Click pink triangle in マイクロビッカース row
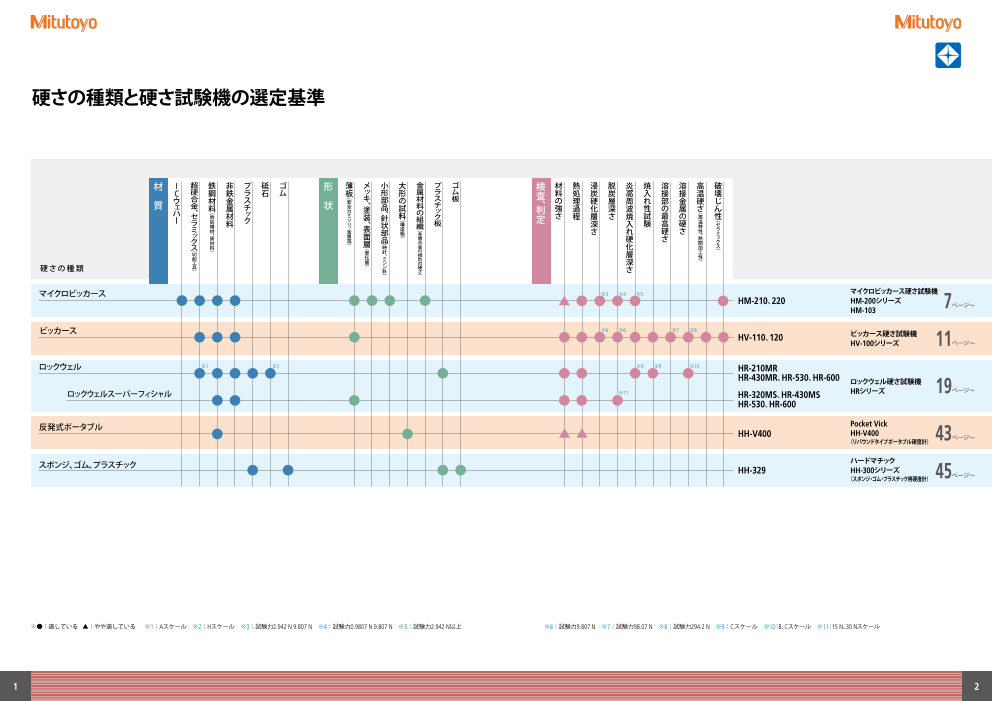 pyautogui.click(x=564, y=301)
